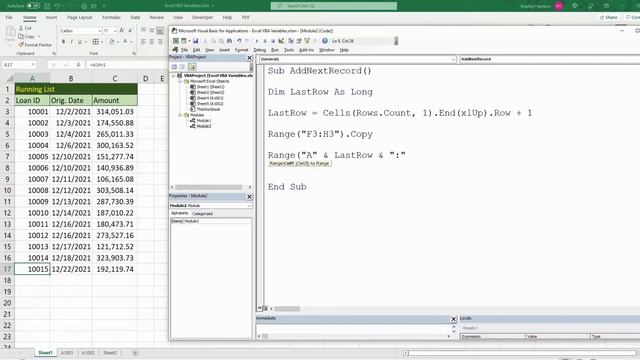Switch to the Formulas ribbon tab
Screen dimensions: 640x360
point(111,18)
